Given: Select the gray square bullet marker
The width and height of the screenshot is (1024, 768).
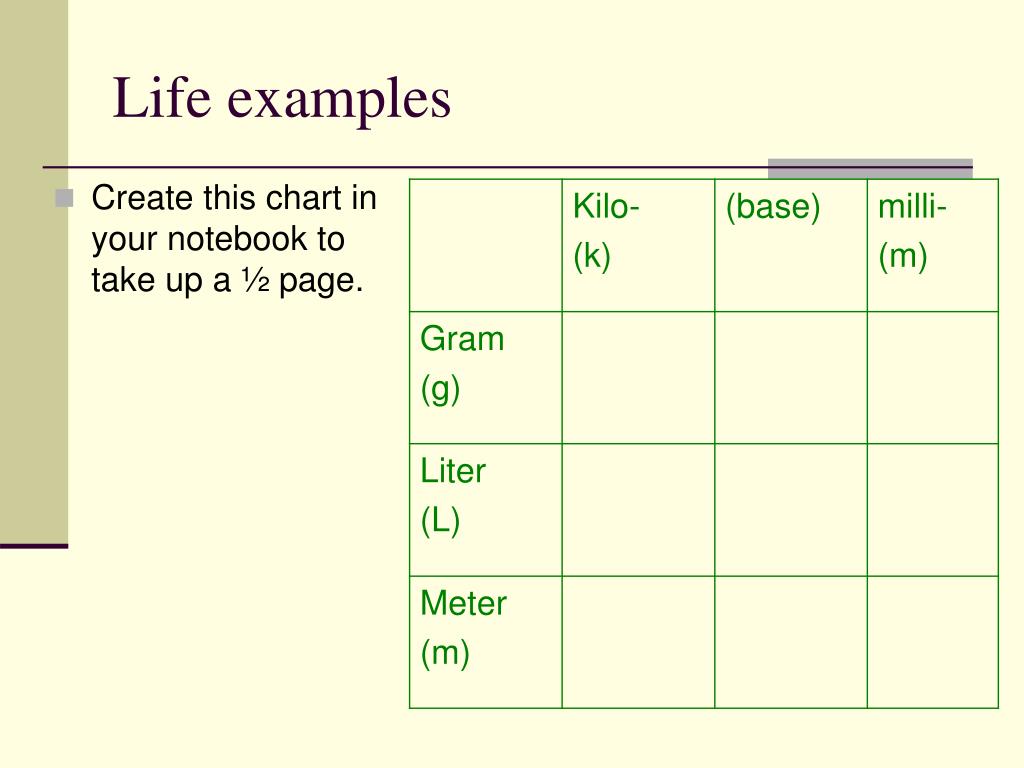Looking at the screenshot, I should coord(65,198).
